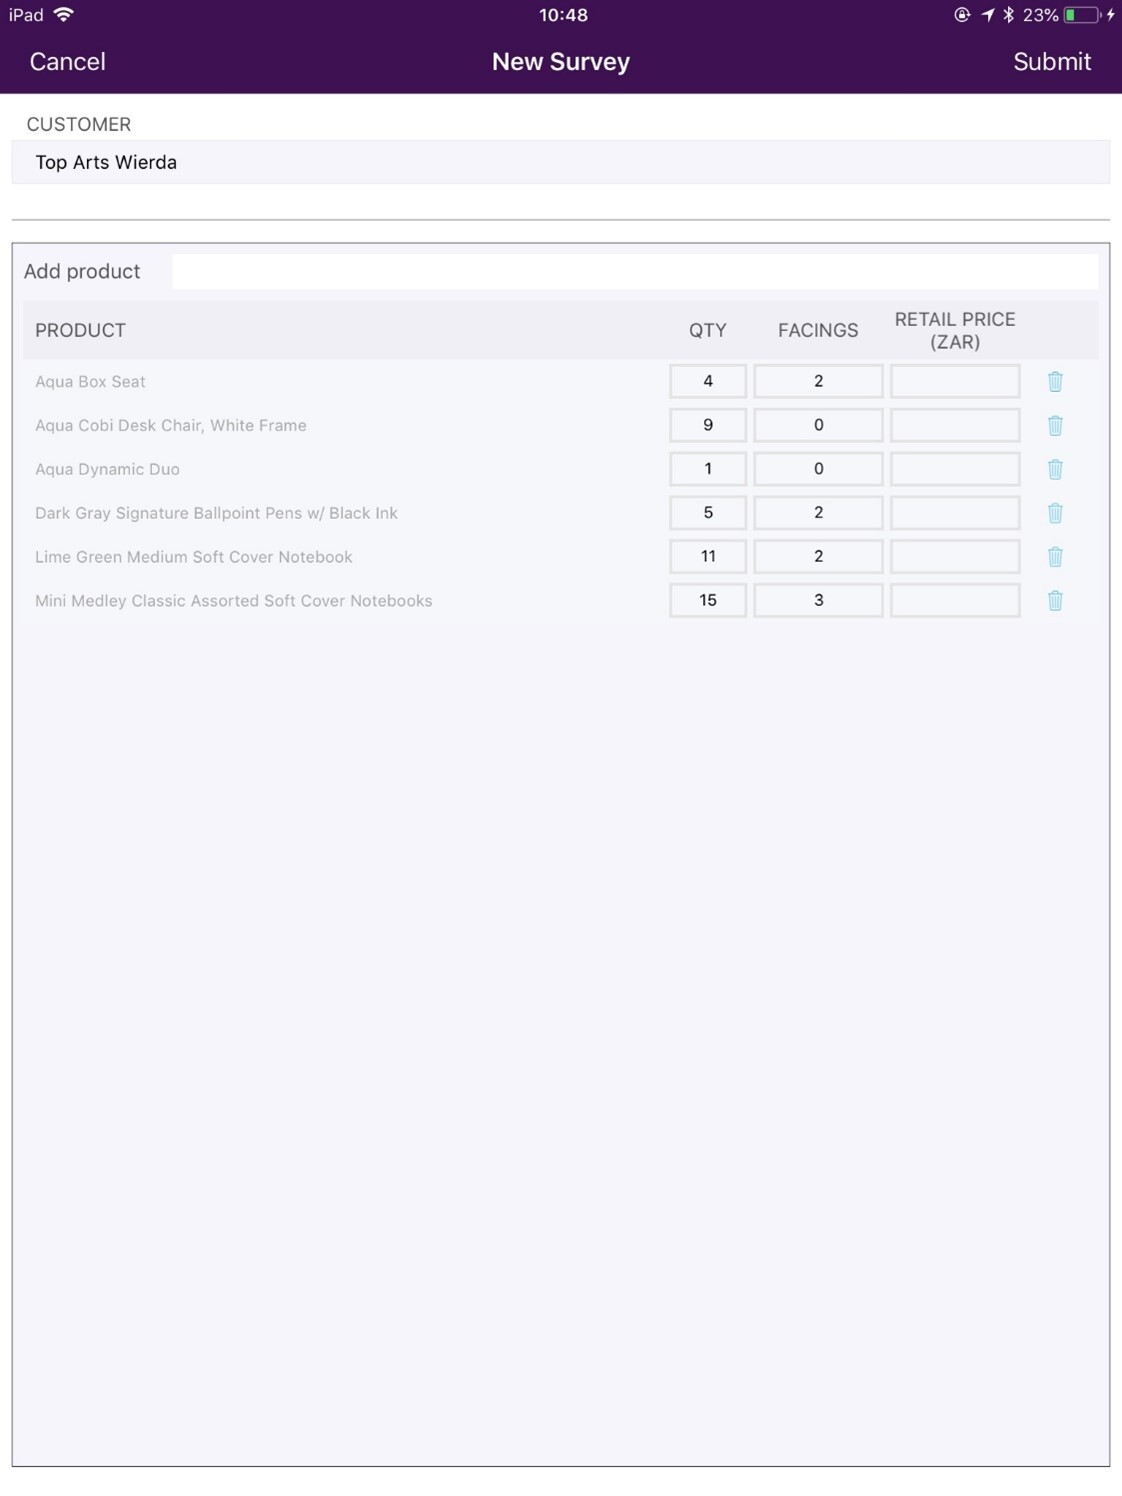
Task: Tap the Retail Price (ZAR) column header
Action: (x=954, y=330)
